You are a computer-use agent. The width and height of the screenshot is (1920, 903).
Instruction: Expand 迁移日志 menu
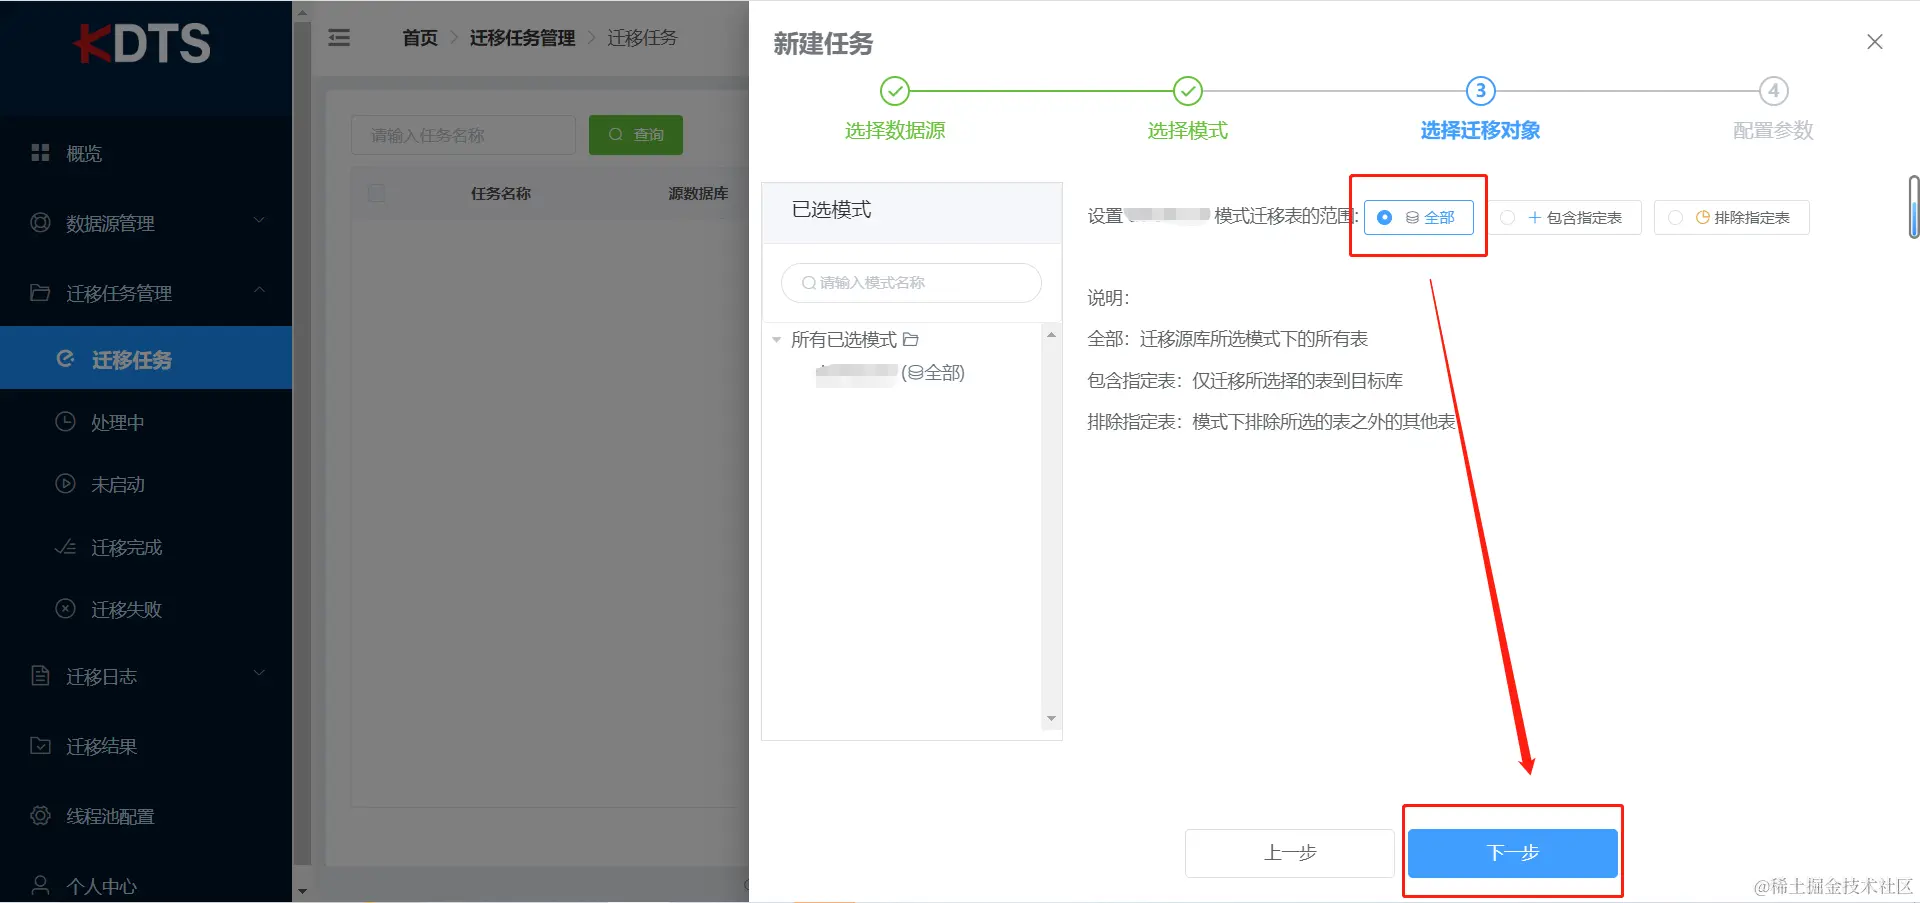pyautogui.click(x=146, y=677)
